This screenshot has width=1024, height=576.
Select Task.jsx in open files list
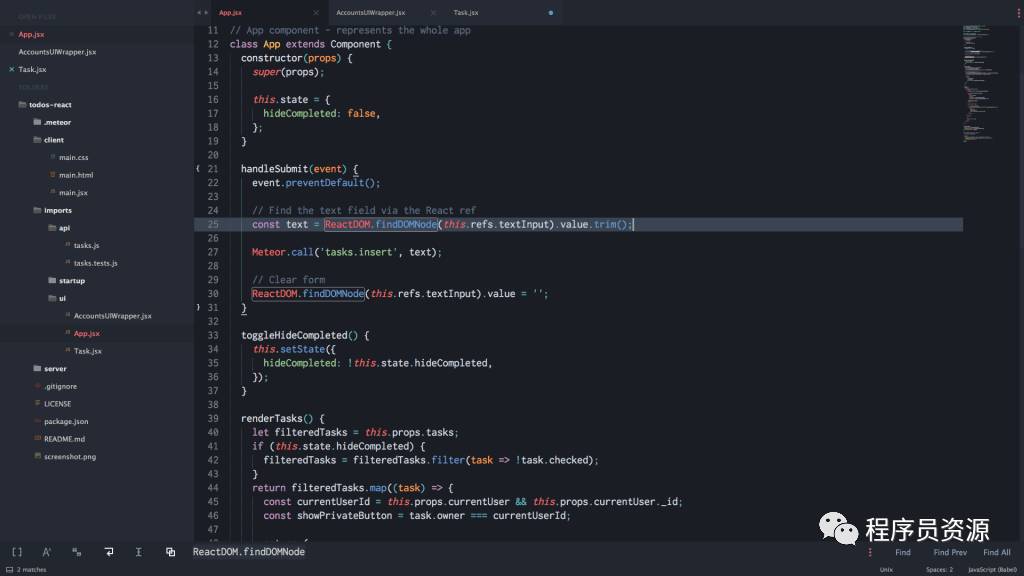coord(32,69)
